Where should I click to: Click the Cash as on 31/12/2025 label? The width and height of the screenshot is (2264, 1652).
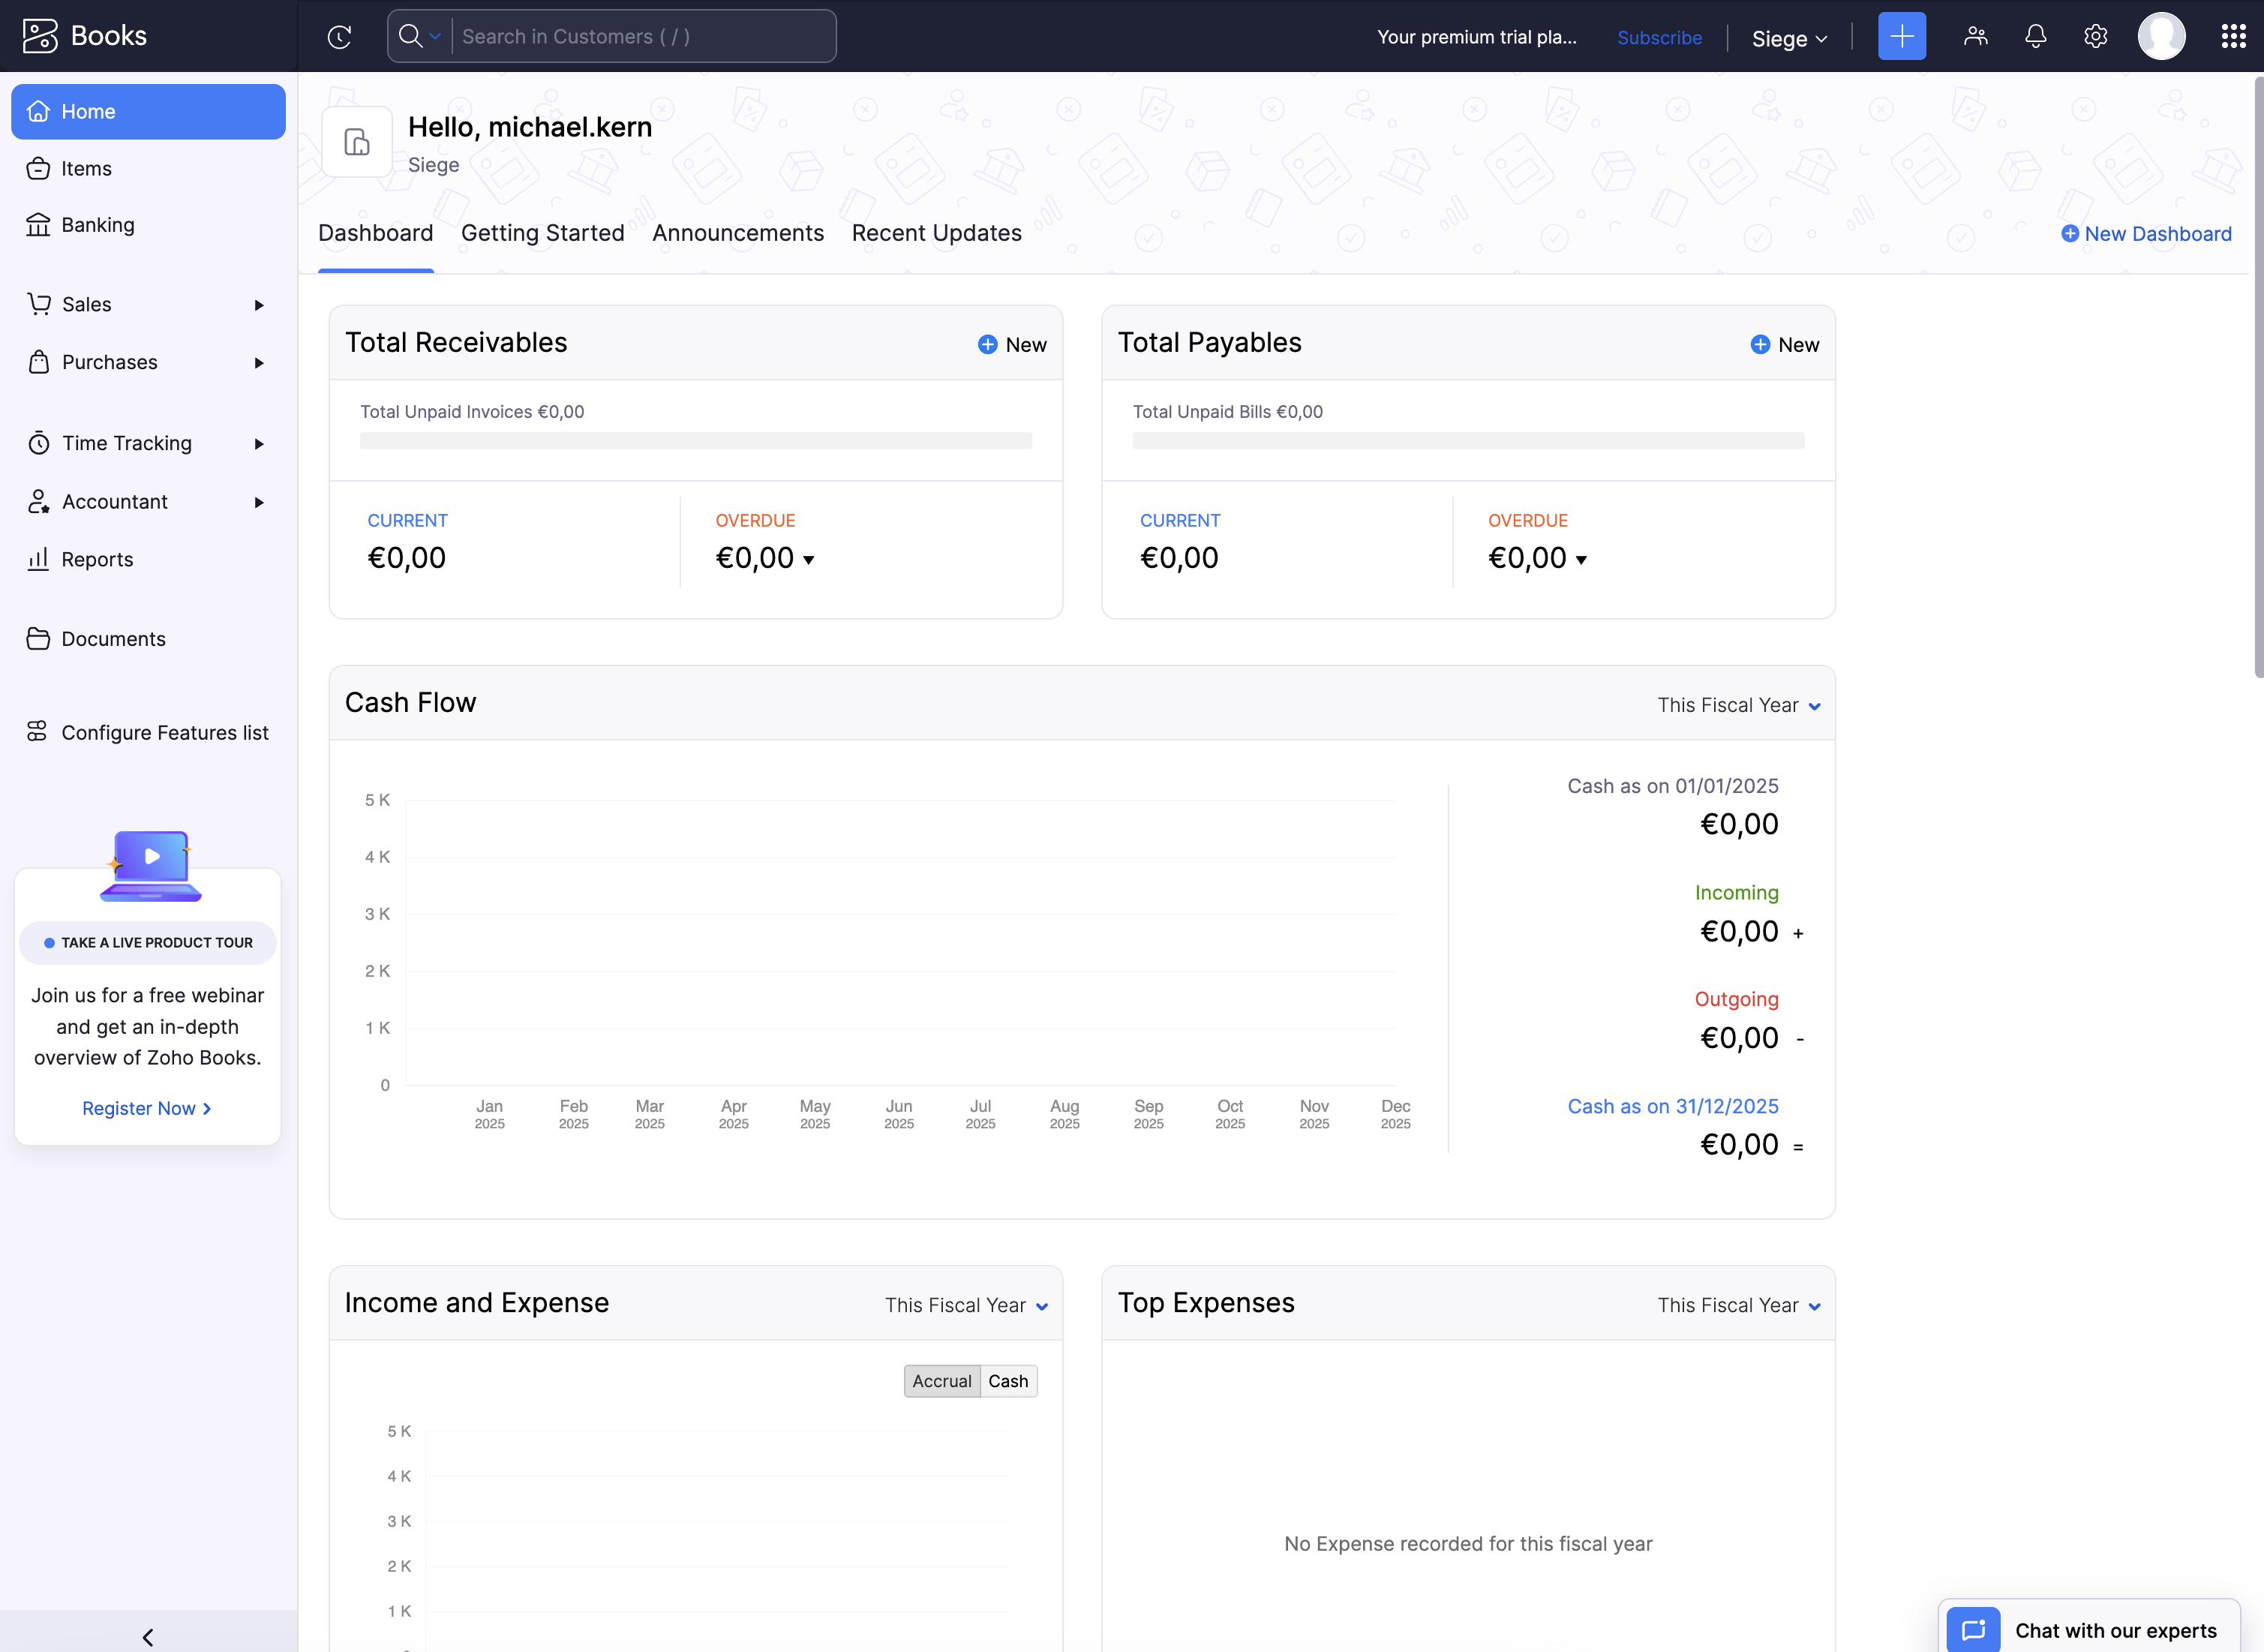(x=1672, y=1106)
